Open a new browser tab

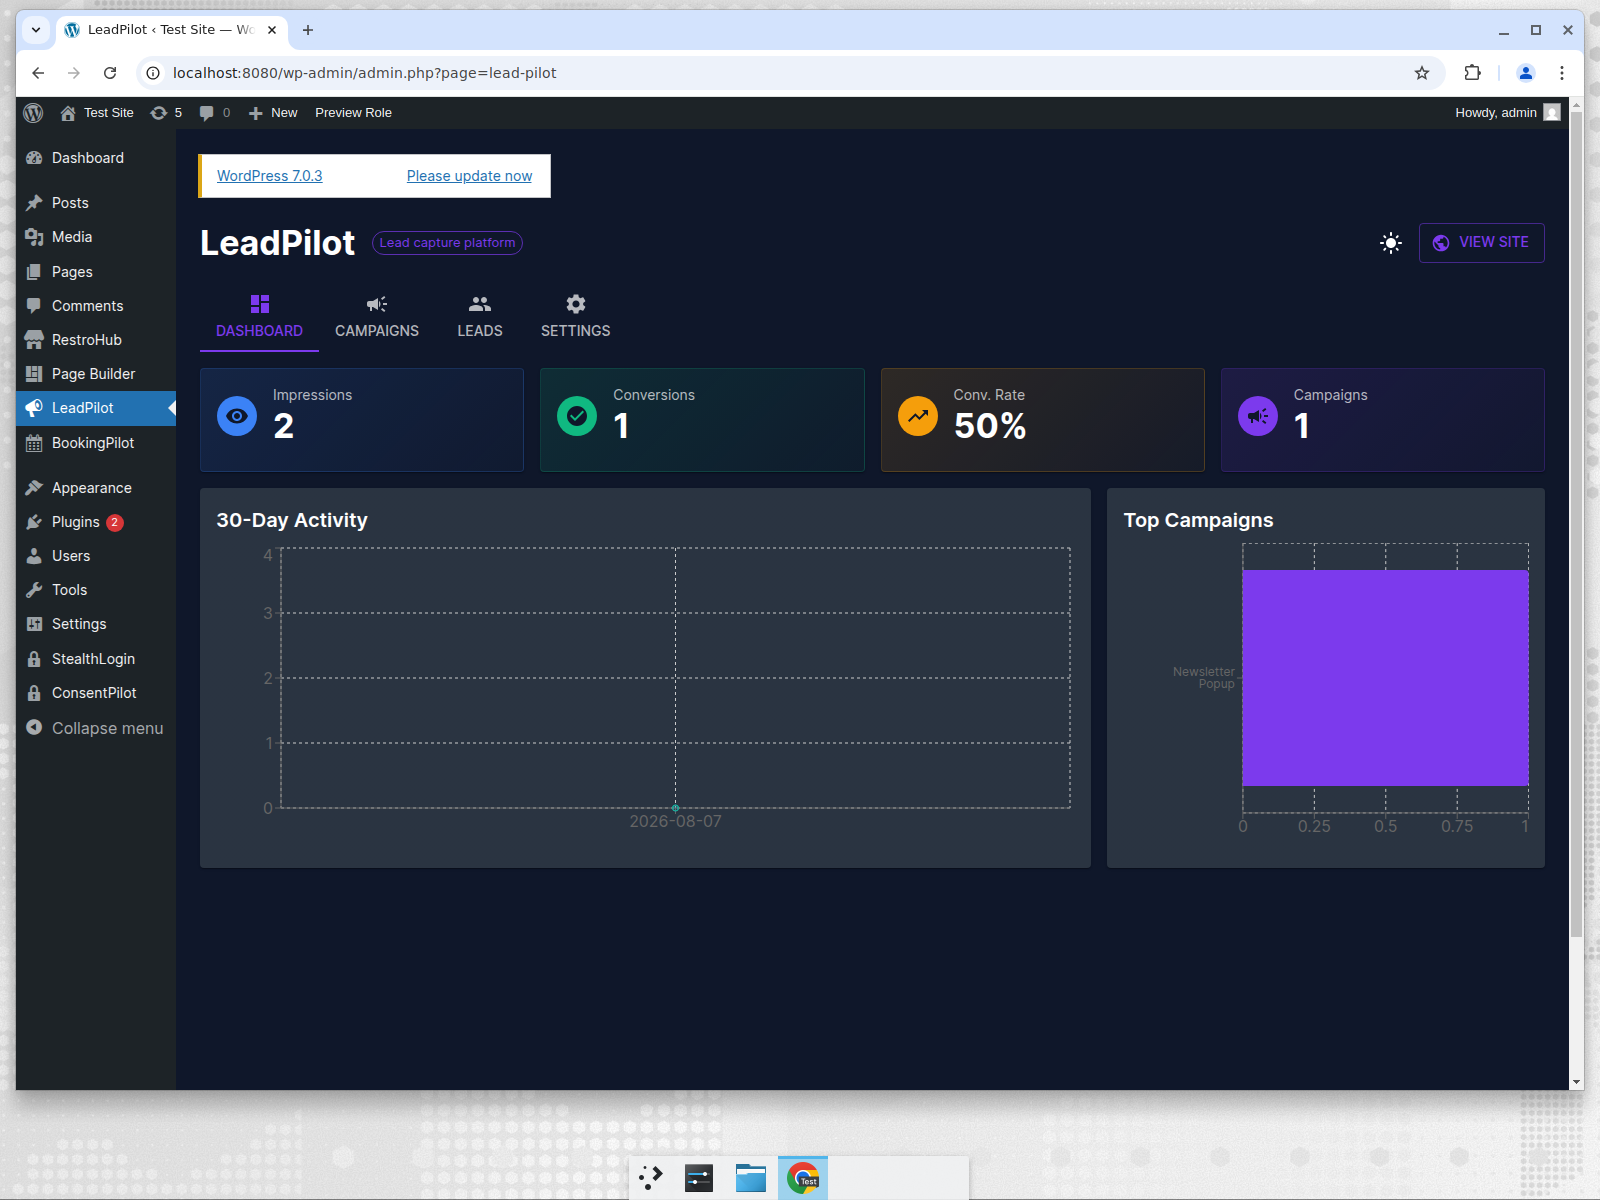tap(308, 30)
